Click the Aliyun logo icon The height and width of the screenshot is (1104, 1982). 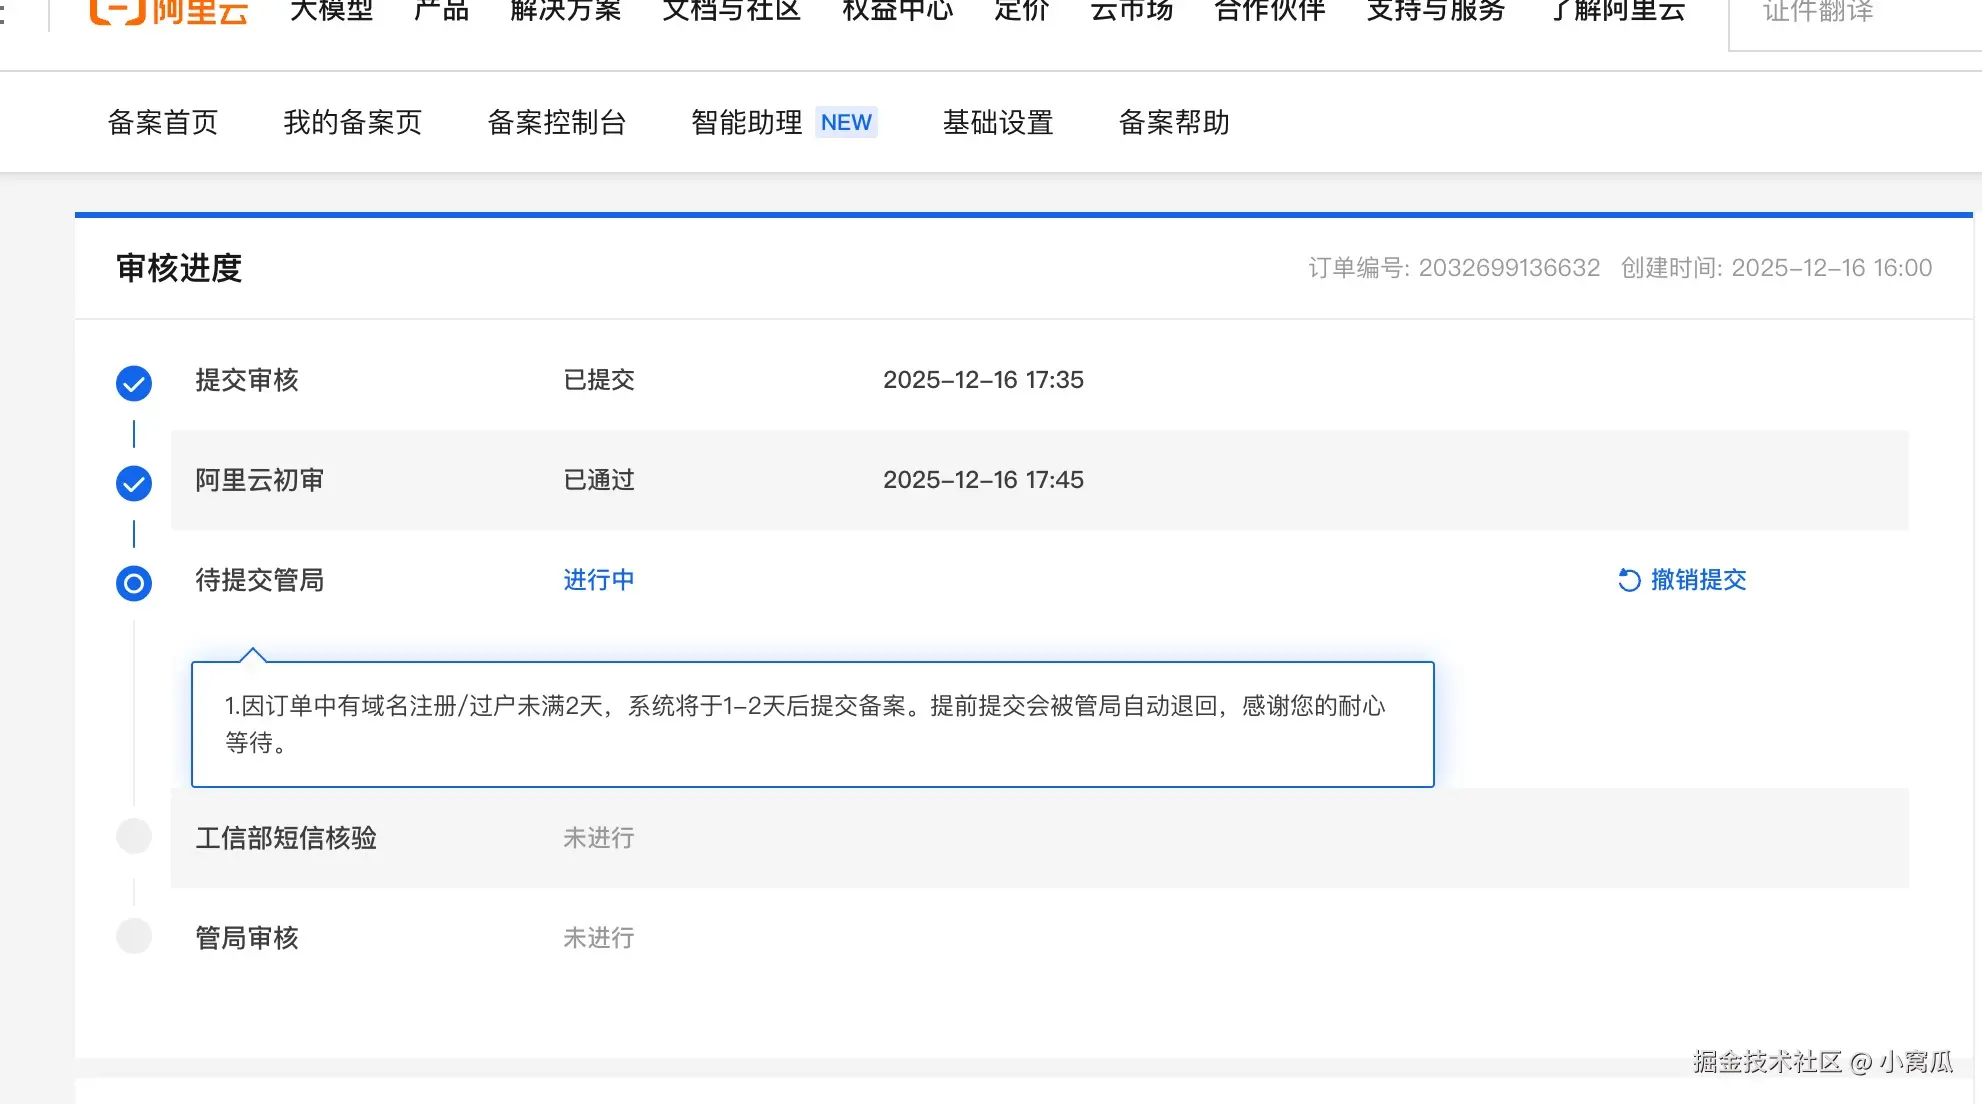click(x=118, y=12)
